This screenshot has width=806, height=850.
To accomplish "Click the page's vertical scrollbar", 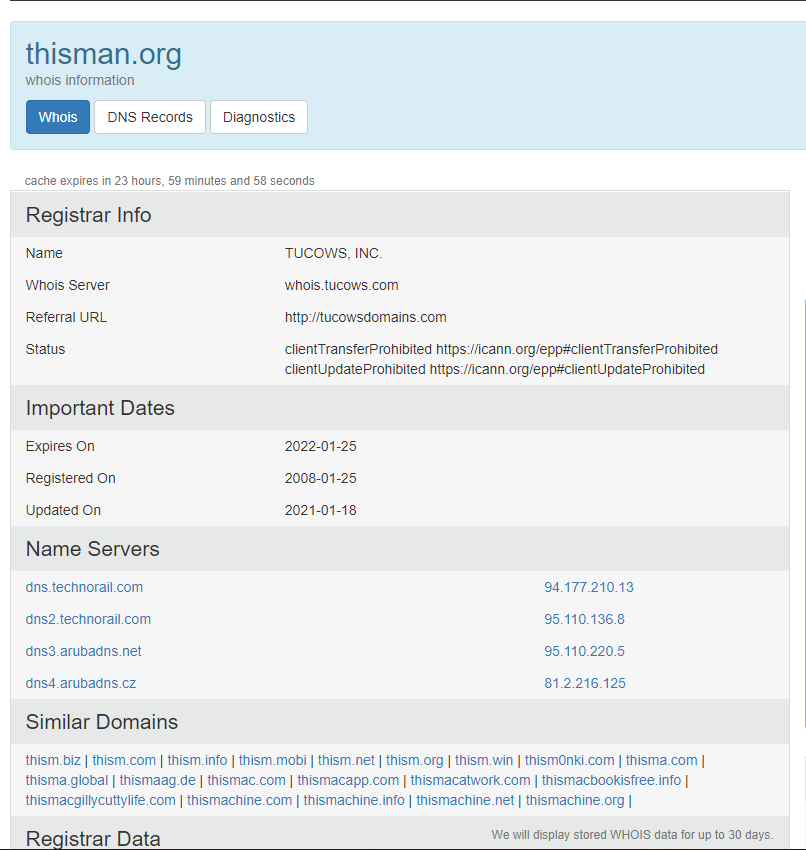I will [x=803, y=500].
